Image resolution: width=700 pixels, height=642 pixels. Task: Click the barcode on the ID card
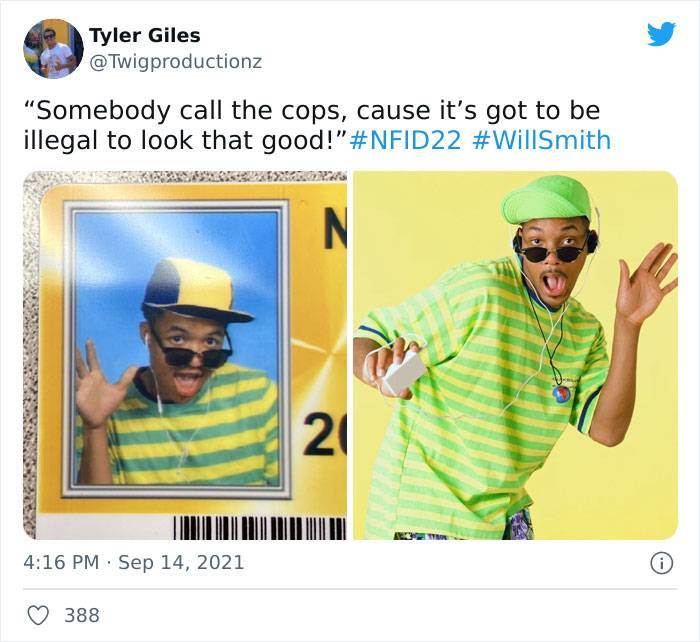pyautogui.click(x=259, y=528)
